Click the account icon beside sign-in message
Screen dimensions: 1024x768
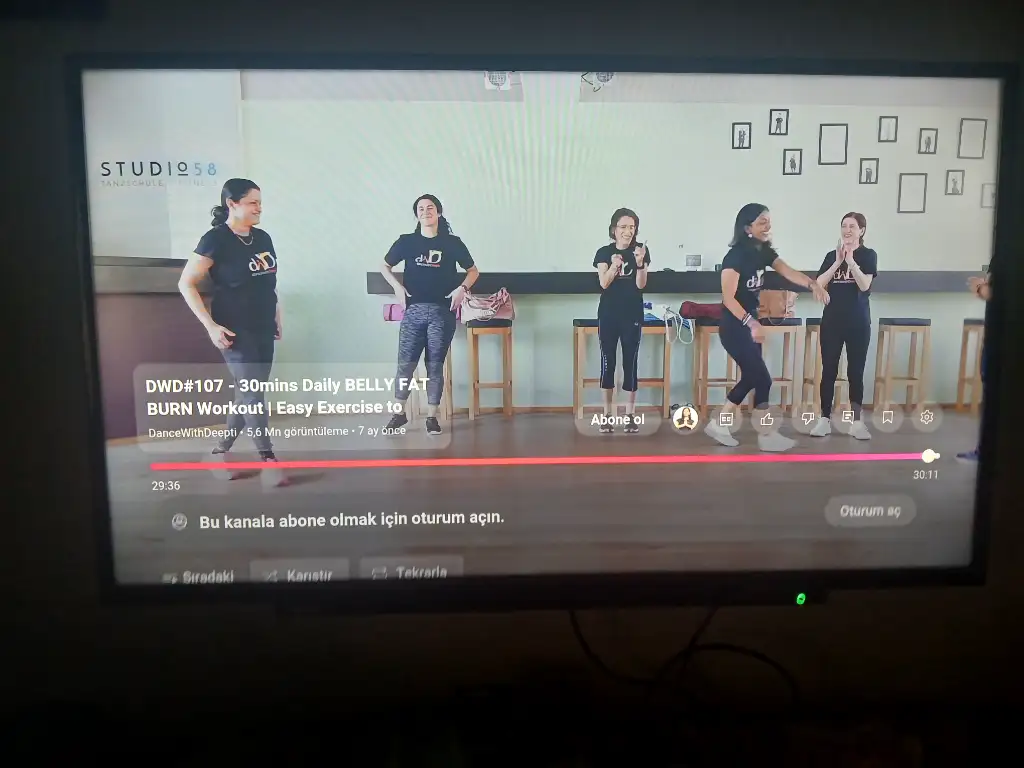(179, 521)
